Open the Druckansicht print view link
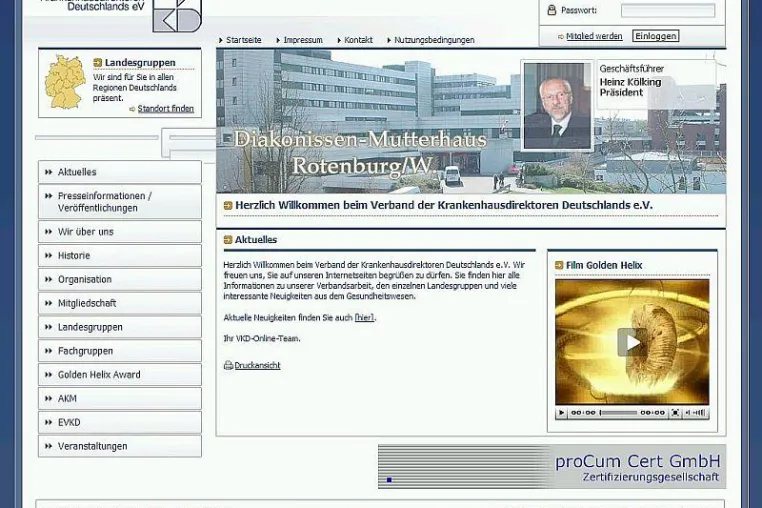This screenshot has width=762, height=508. click(257, 365)
